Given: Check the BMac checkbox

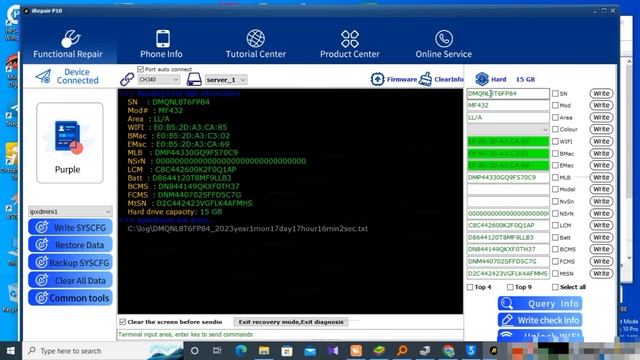Looking at the screenshot, I should coord(555,153).
